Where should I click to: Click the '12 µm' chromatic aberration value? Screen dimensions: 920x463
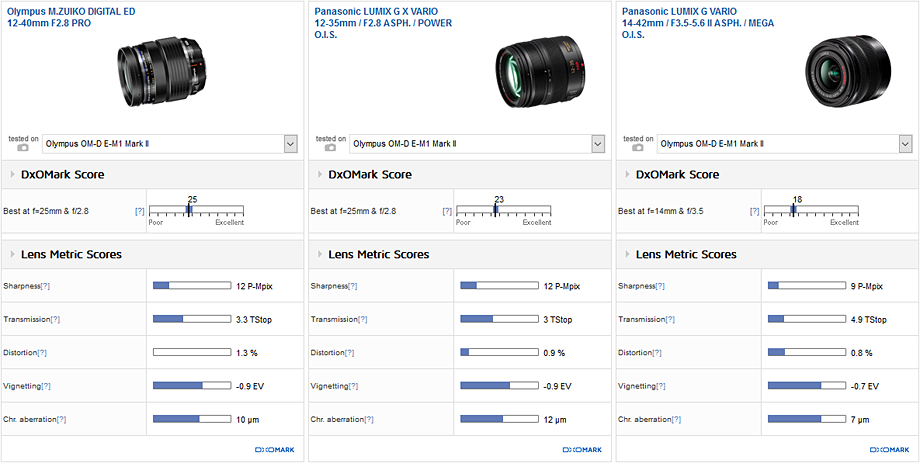[x=554, y=420]
